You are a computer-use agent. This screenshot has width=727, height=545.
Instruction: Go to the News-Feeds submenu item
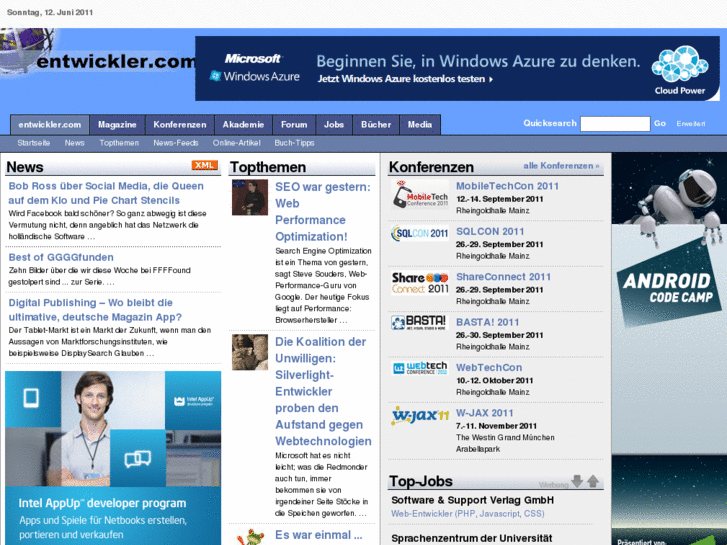tap(175, 143)
